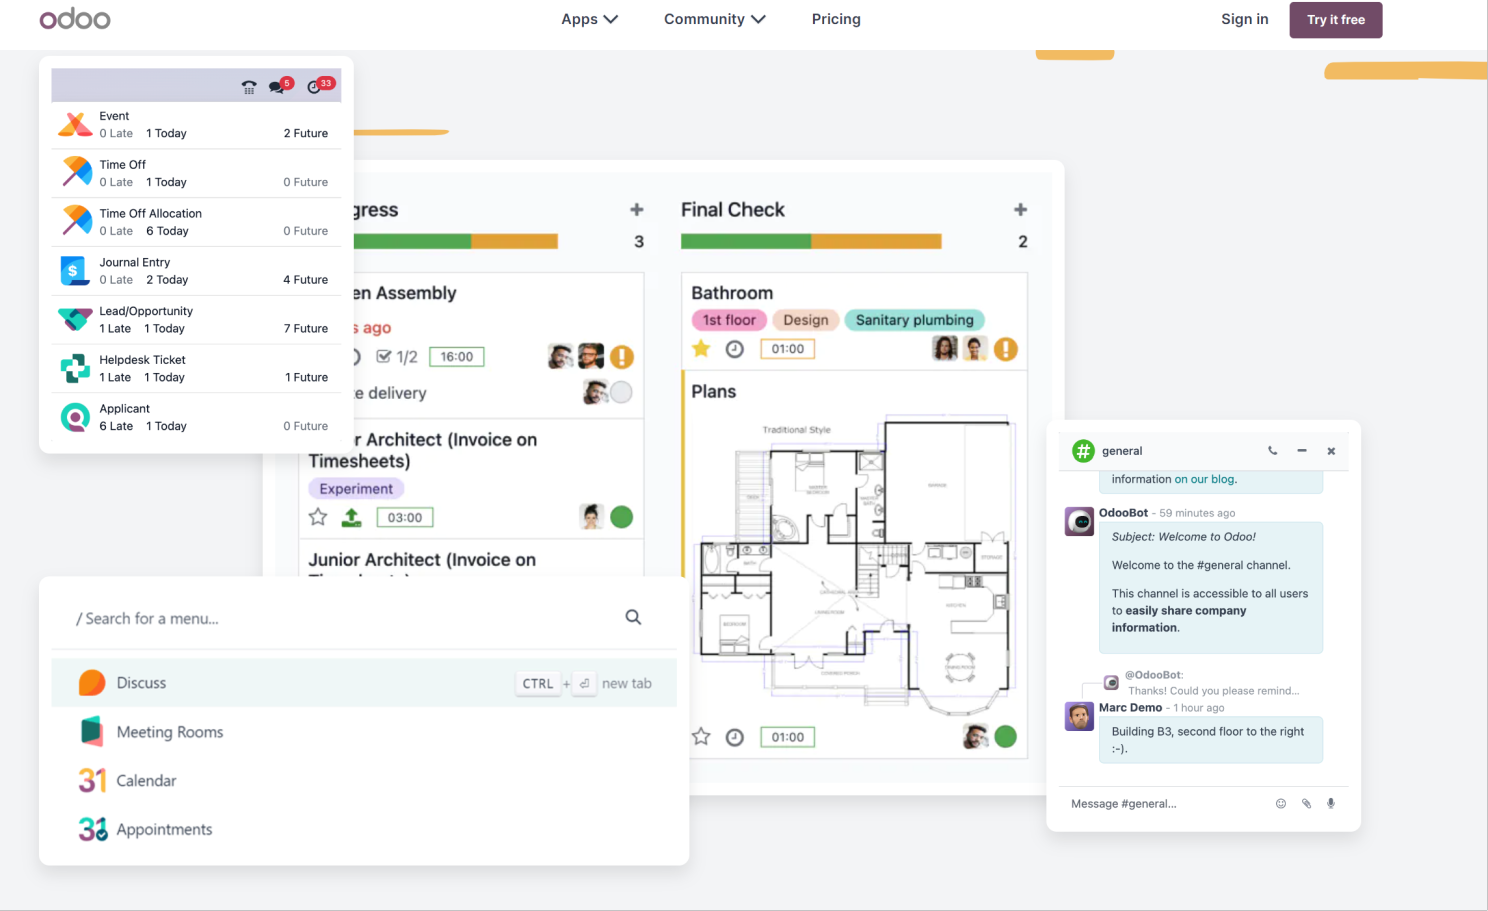This screenshot has width=1488, height=911.
Task: Click the clock icon on Bathroom card
Action: 734,349
